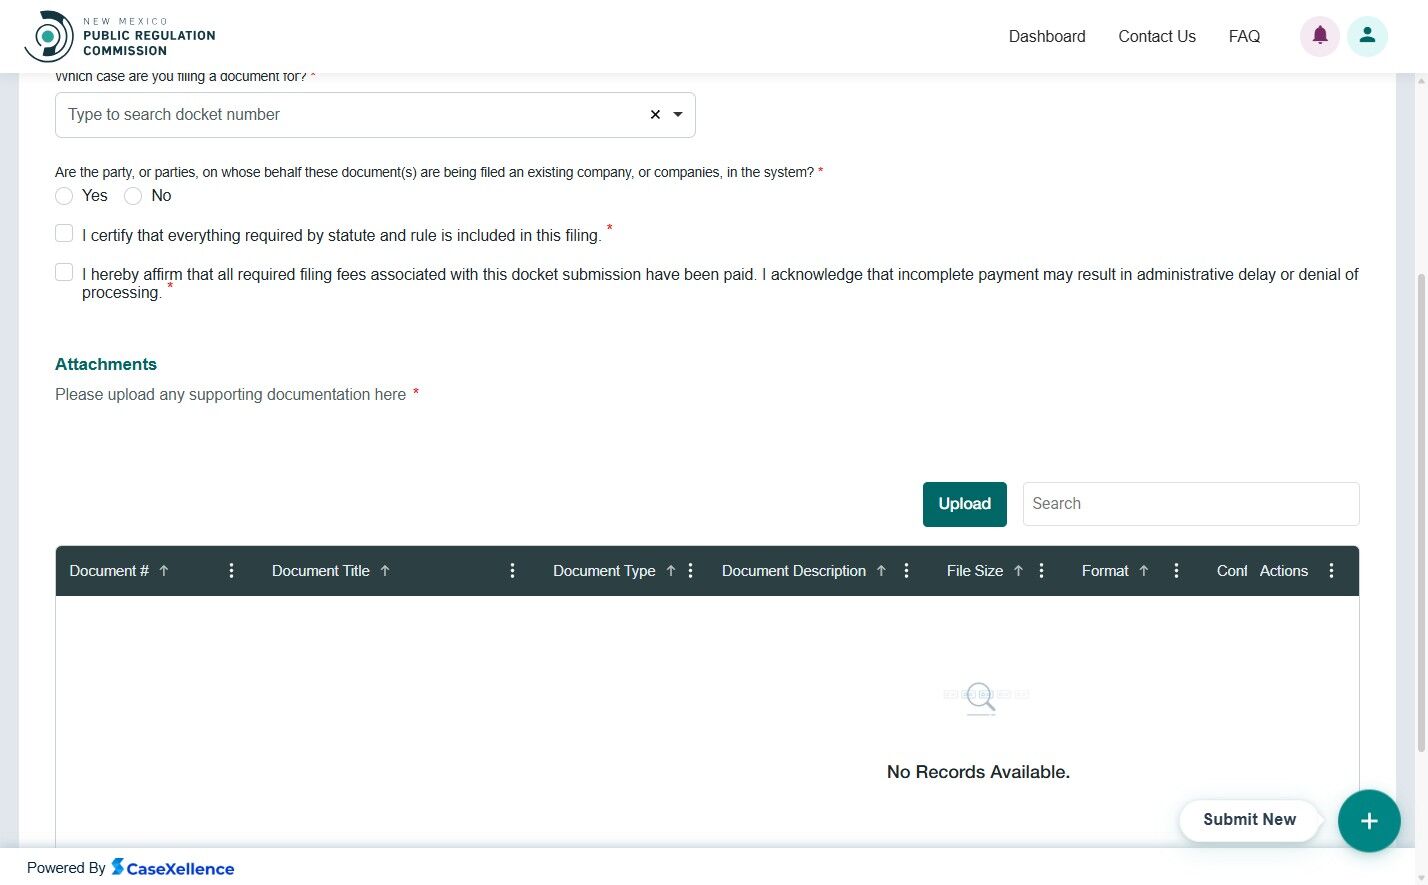Check the statute certification checkbox
This screenshot has height=885, width=1428.
pyautogui.click(x=64, y=232)
